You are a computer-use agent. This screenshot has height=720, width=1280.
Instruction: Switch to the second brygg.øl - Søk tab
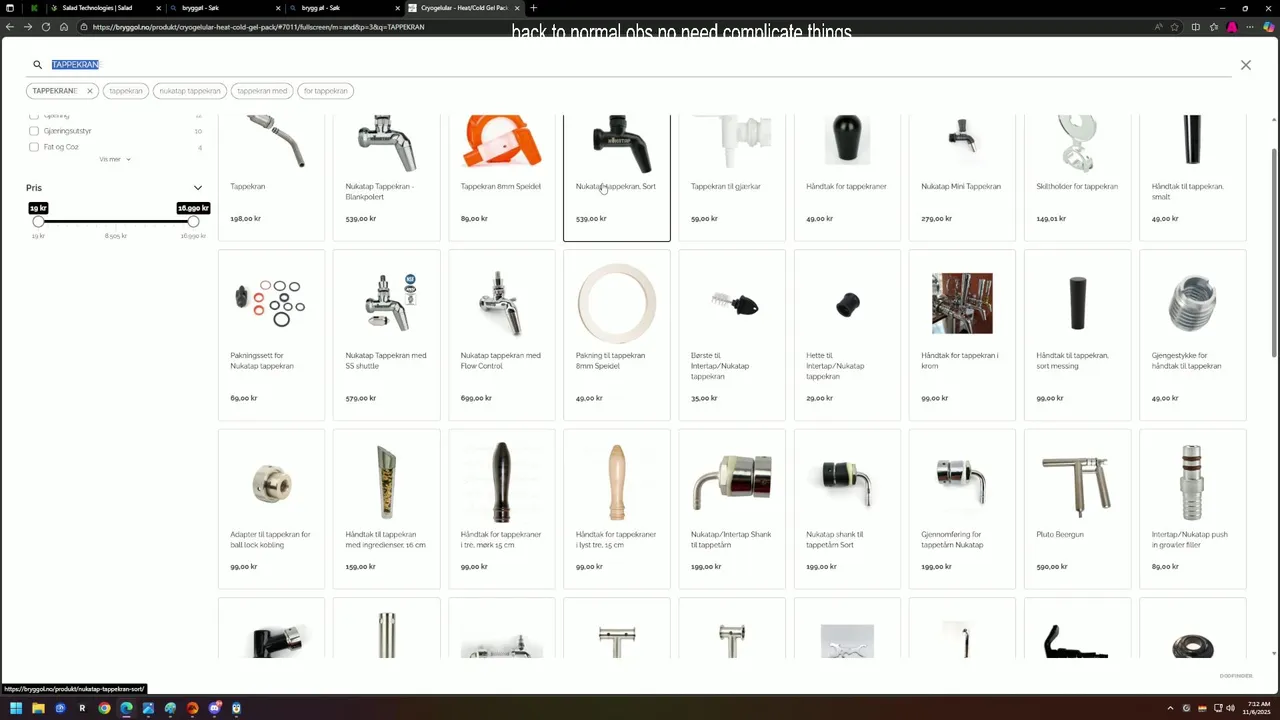pos(343,8)
